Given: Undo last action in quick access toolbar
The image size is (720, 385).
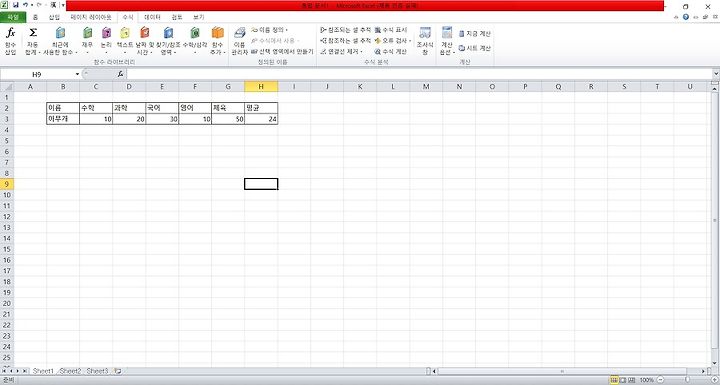Looking at the screenshot, I should [x=26, y=5].
